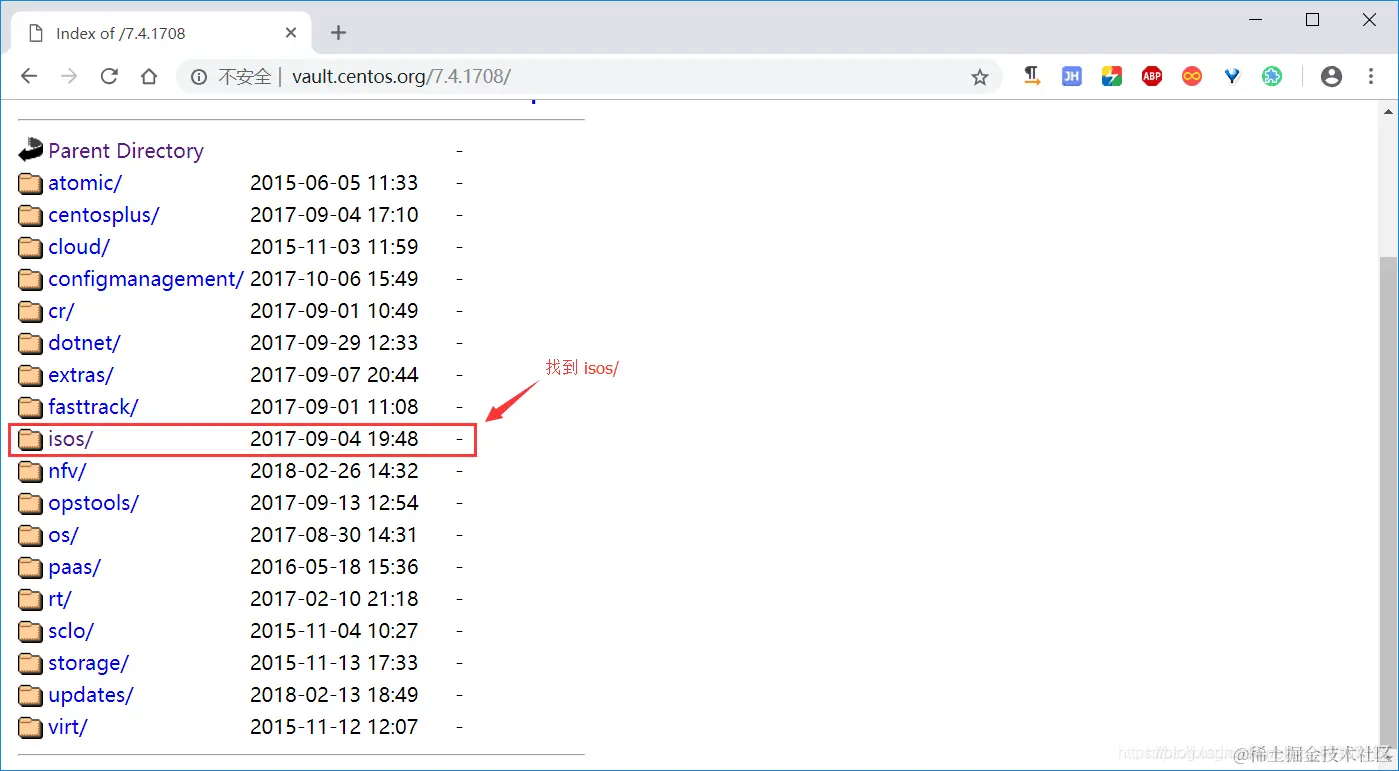Image resolution: width=1399 pixels, height=771 pixels.
Task: Open the opstools/ directory
Action: point(93,503)
